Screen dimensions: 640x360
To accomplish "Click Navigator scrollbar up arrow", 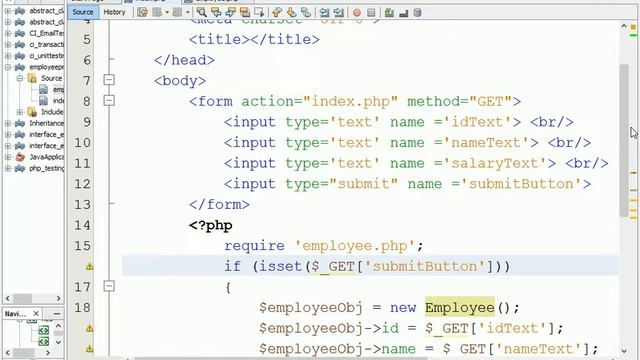I will pyautogui.click(x=58, y=326).
